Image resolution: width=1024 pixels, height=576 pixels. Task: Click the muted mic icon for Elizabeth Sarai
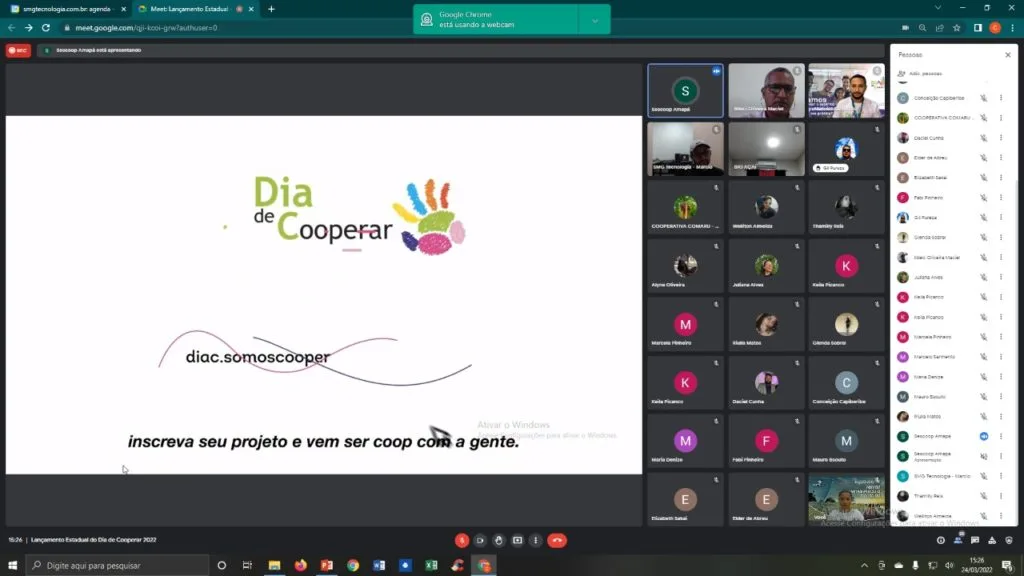(984, 178)
